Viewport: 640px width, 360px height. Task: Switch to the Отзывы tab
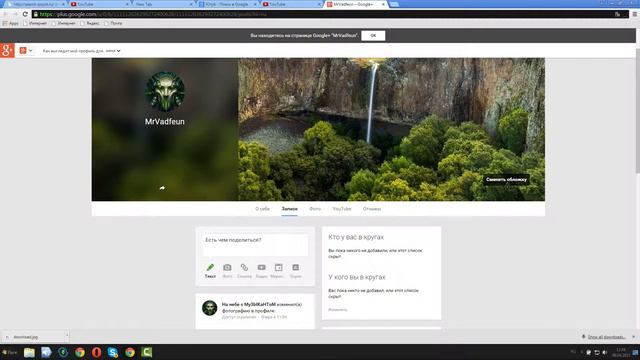[x=372, y=209]
